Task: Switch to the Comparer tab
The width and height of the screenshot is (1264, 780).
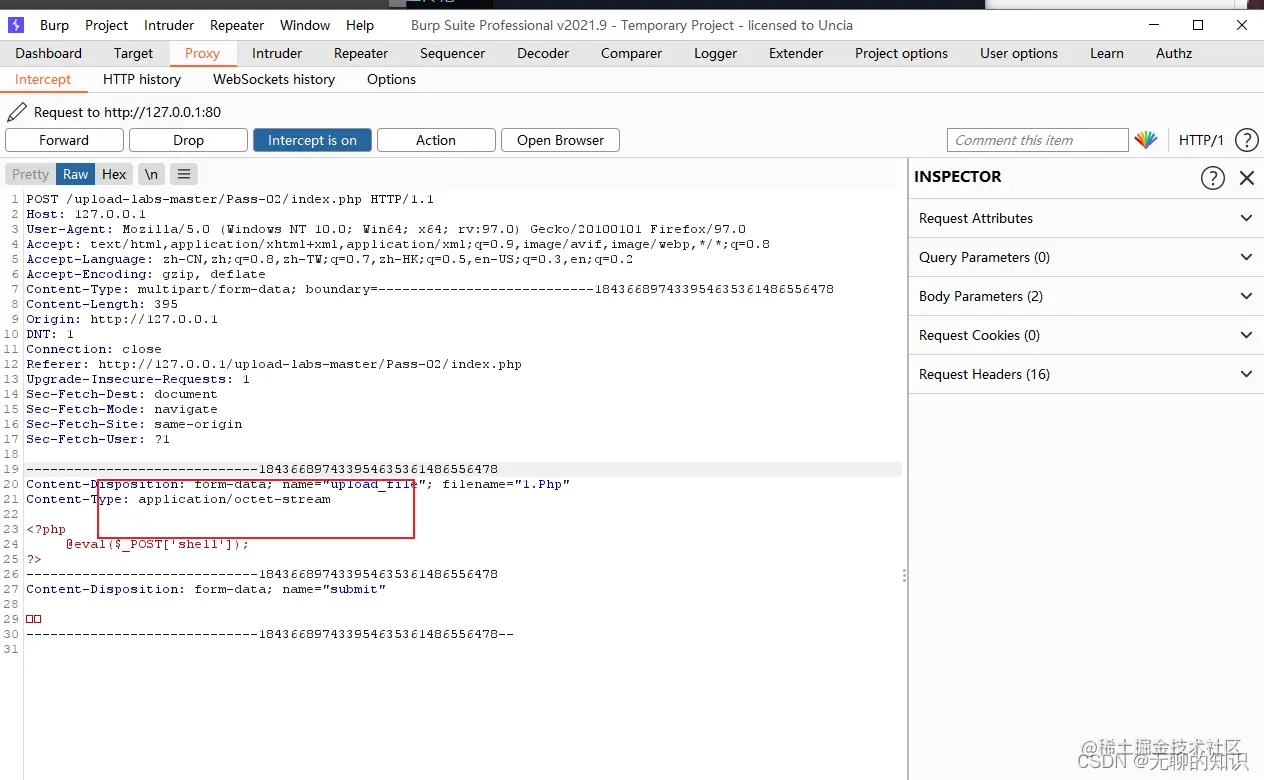Action: click(x=631, y=53)
